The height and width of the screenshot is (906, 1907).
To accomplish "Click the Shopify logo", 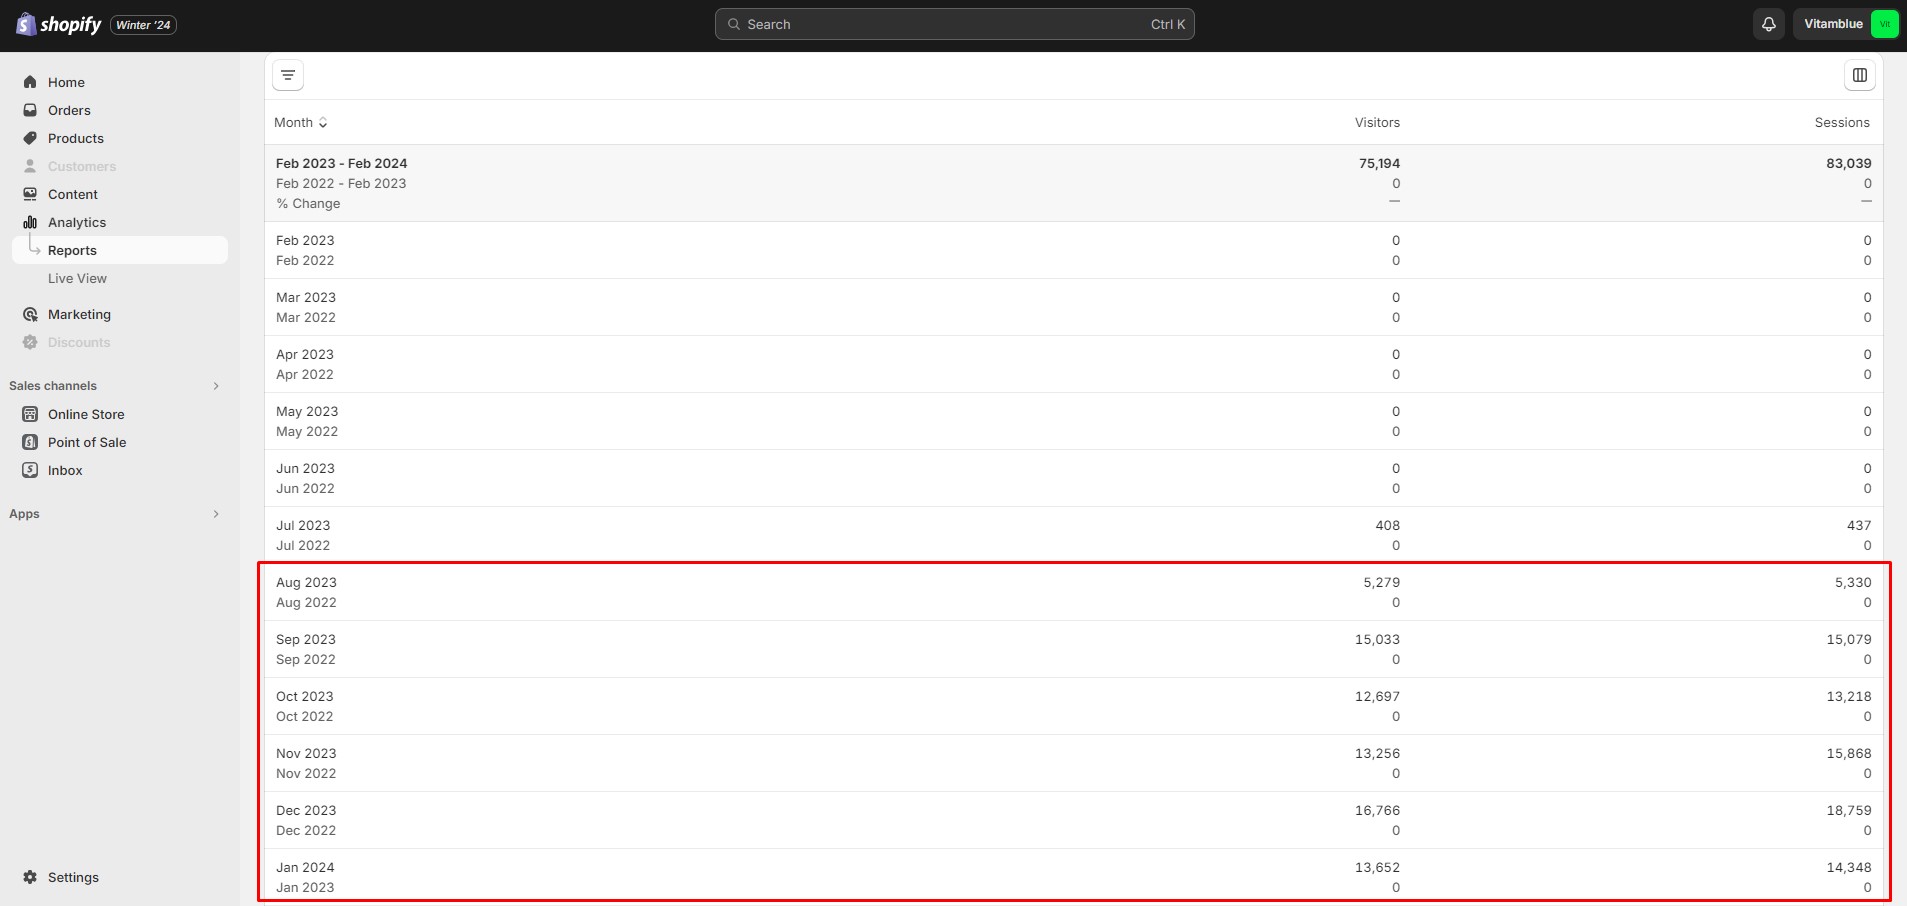I will click(x=59, y=24).
